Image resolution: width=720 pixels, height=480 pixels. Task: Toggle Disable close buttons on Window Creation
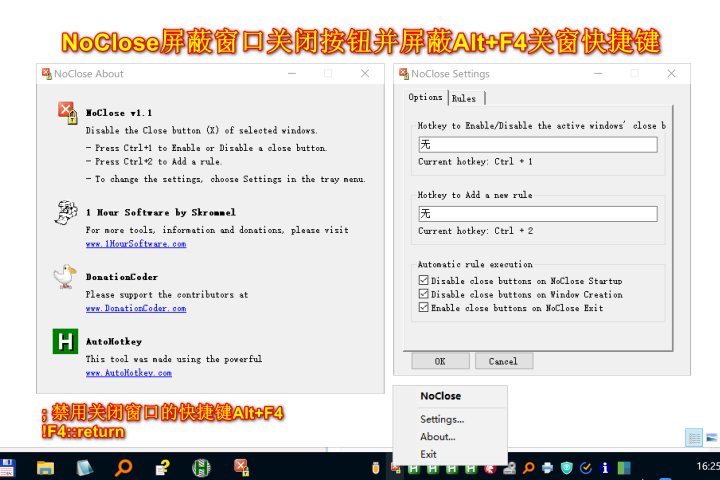click(423, 294)
